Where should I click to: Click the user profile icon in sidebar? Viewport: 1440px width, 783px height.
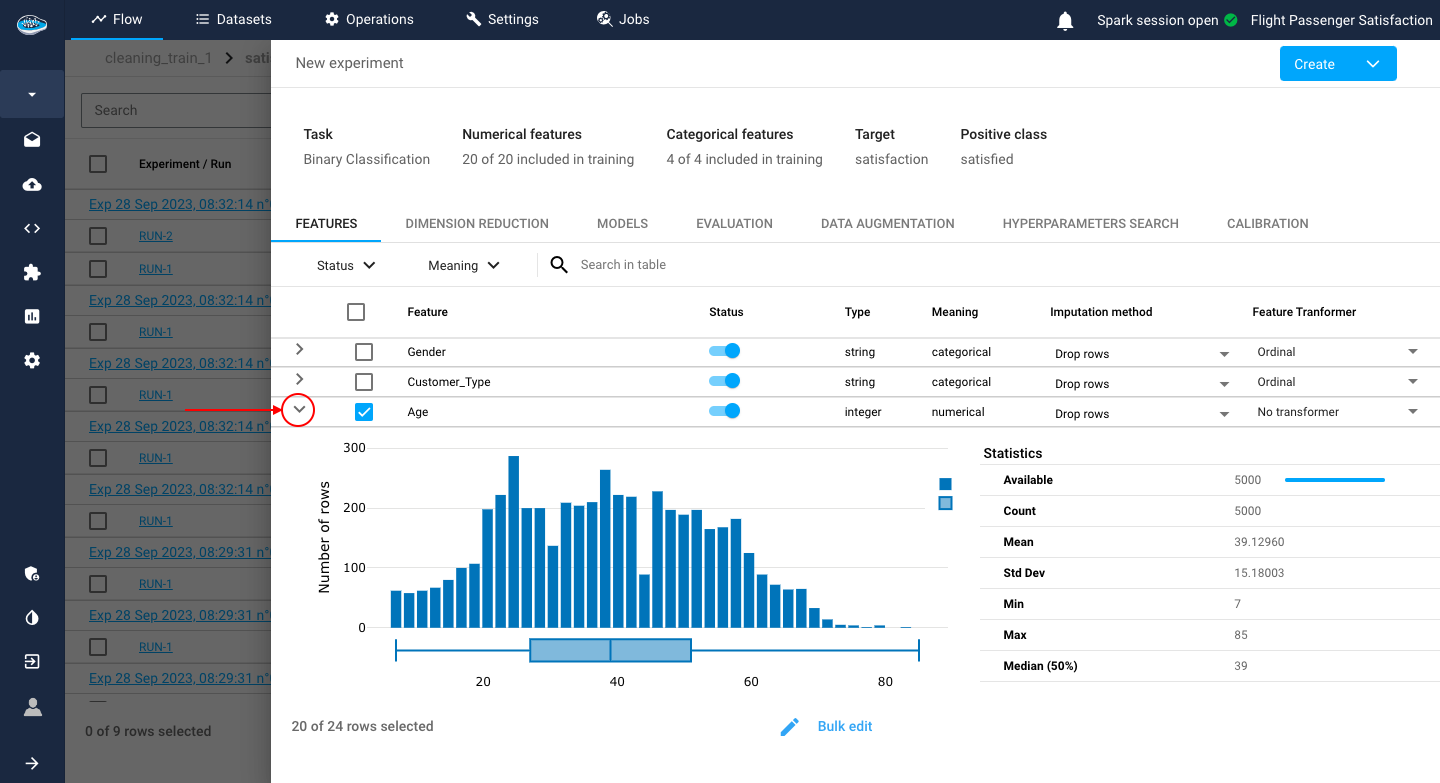32,707
